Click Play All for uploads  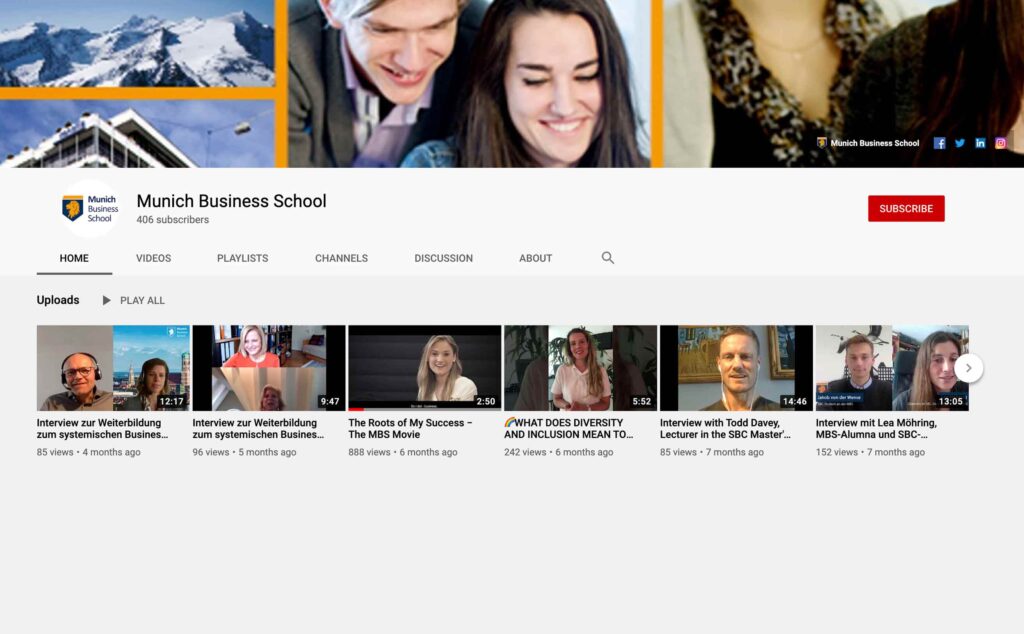point(134,300)
